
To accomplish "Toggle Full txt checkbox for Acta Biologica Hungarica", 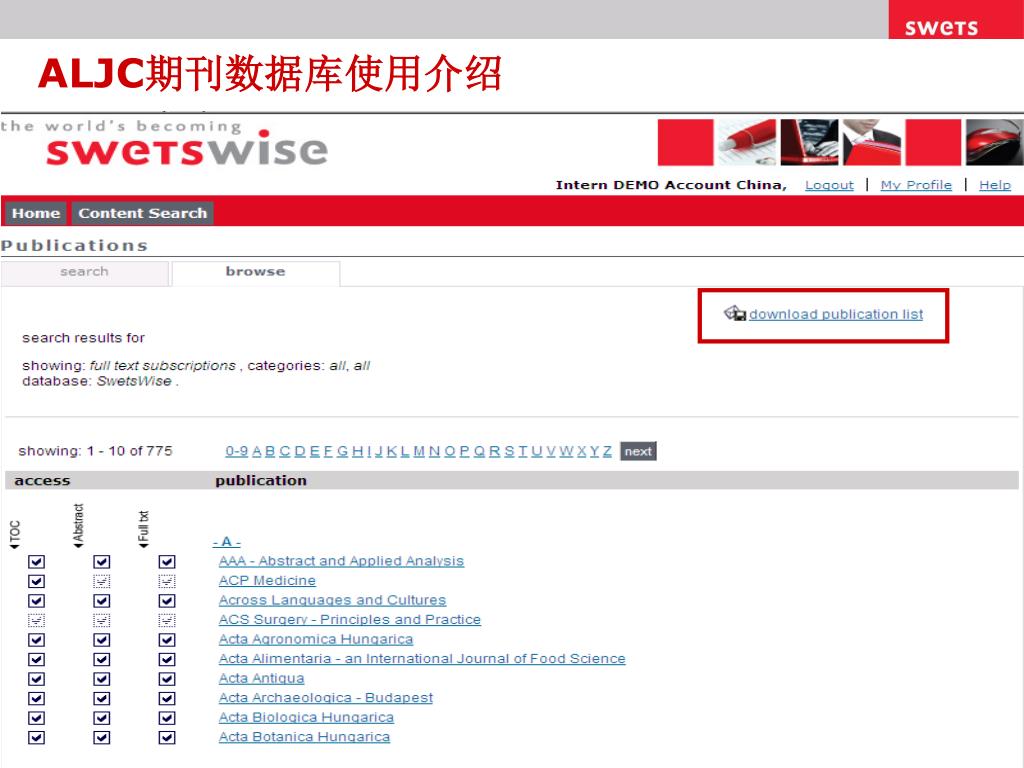I will coord(167,718).
